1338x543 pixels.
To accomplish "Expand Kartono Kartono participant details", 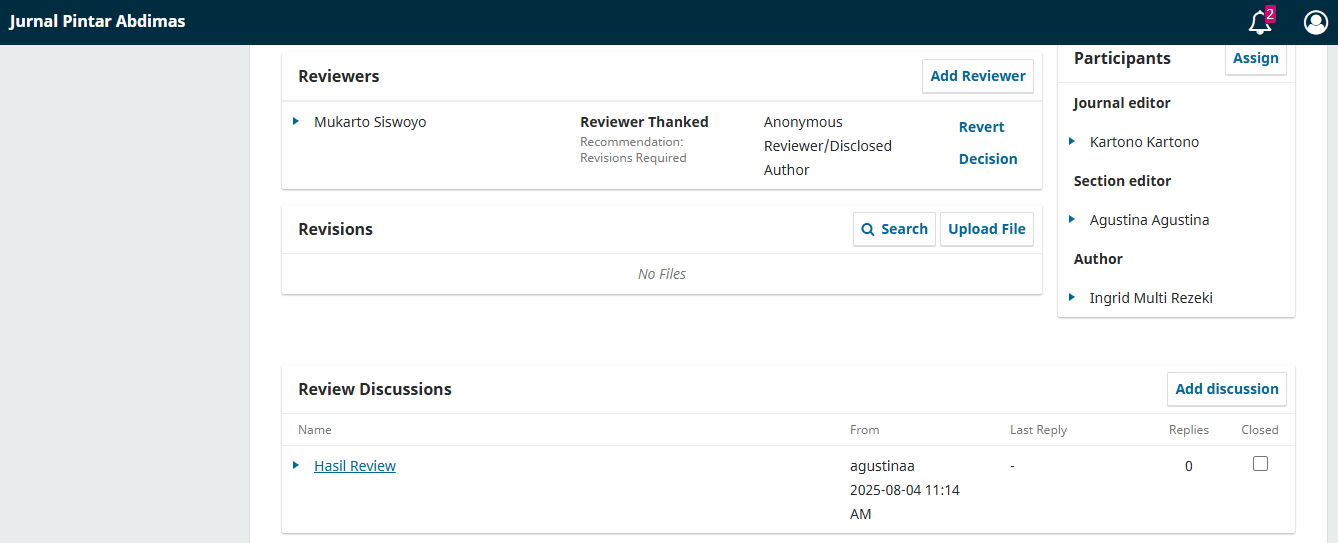I will [1072, 141].
